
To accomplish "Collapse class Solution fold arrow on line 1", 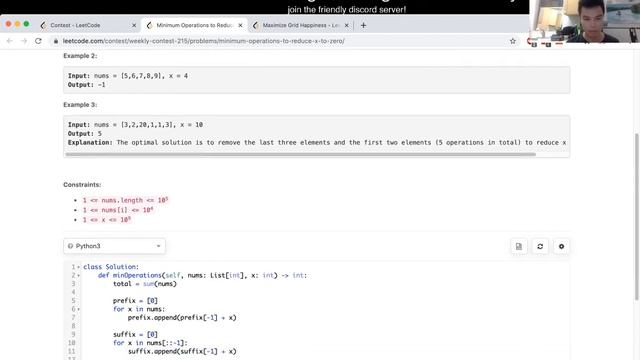I will (x=79, y=267).
